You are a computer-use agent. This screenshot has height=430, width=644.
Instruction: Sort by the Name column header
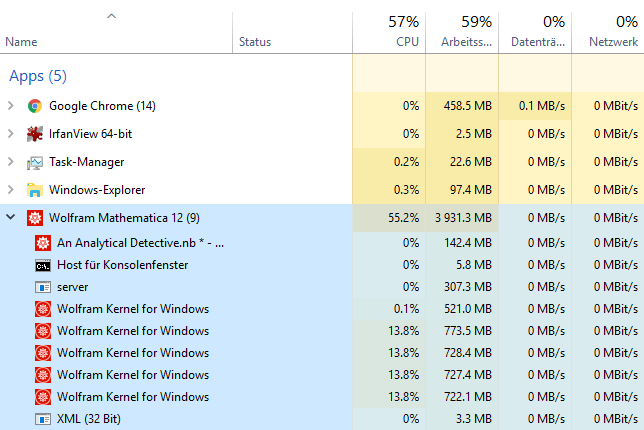[116, 33]
